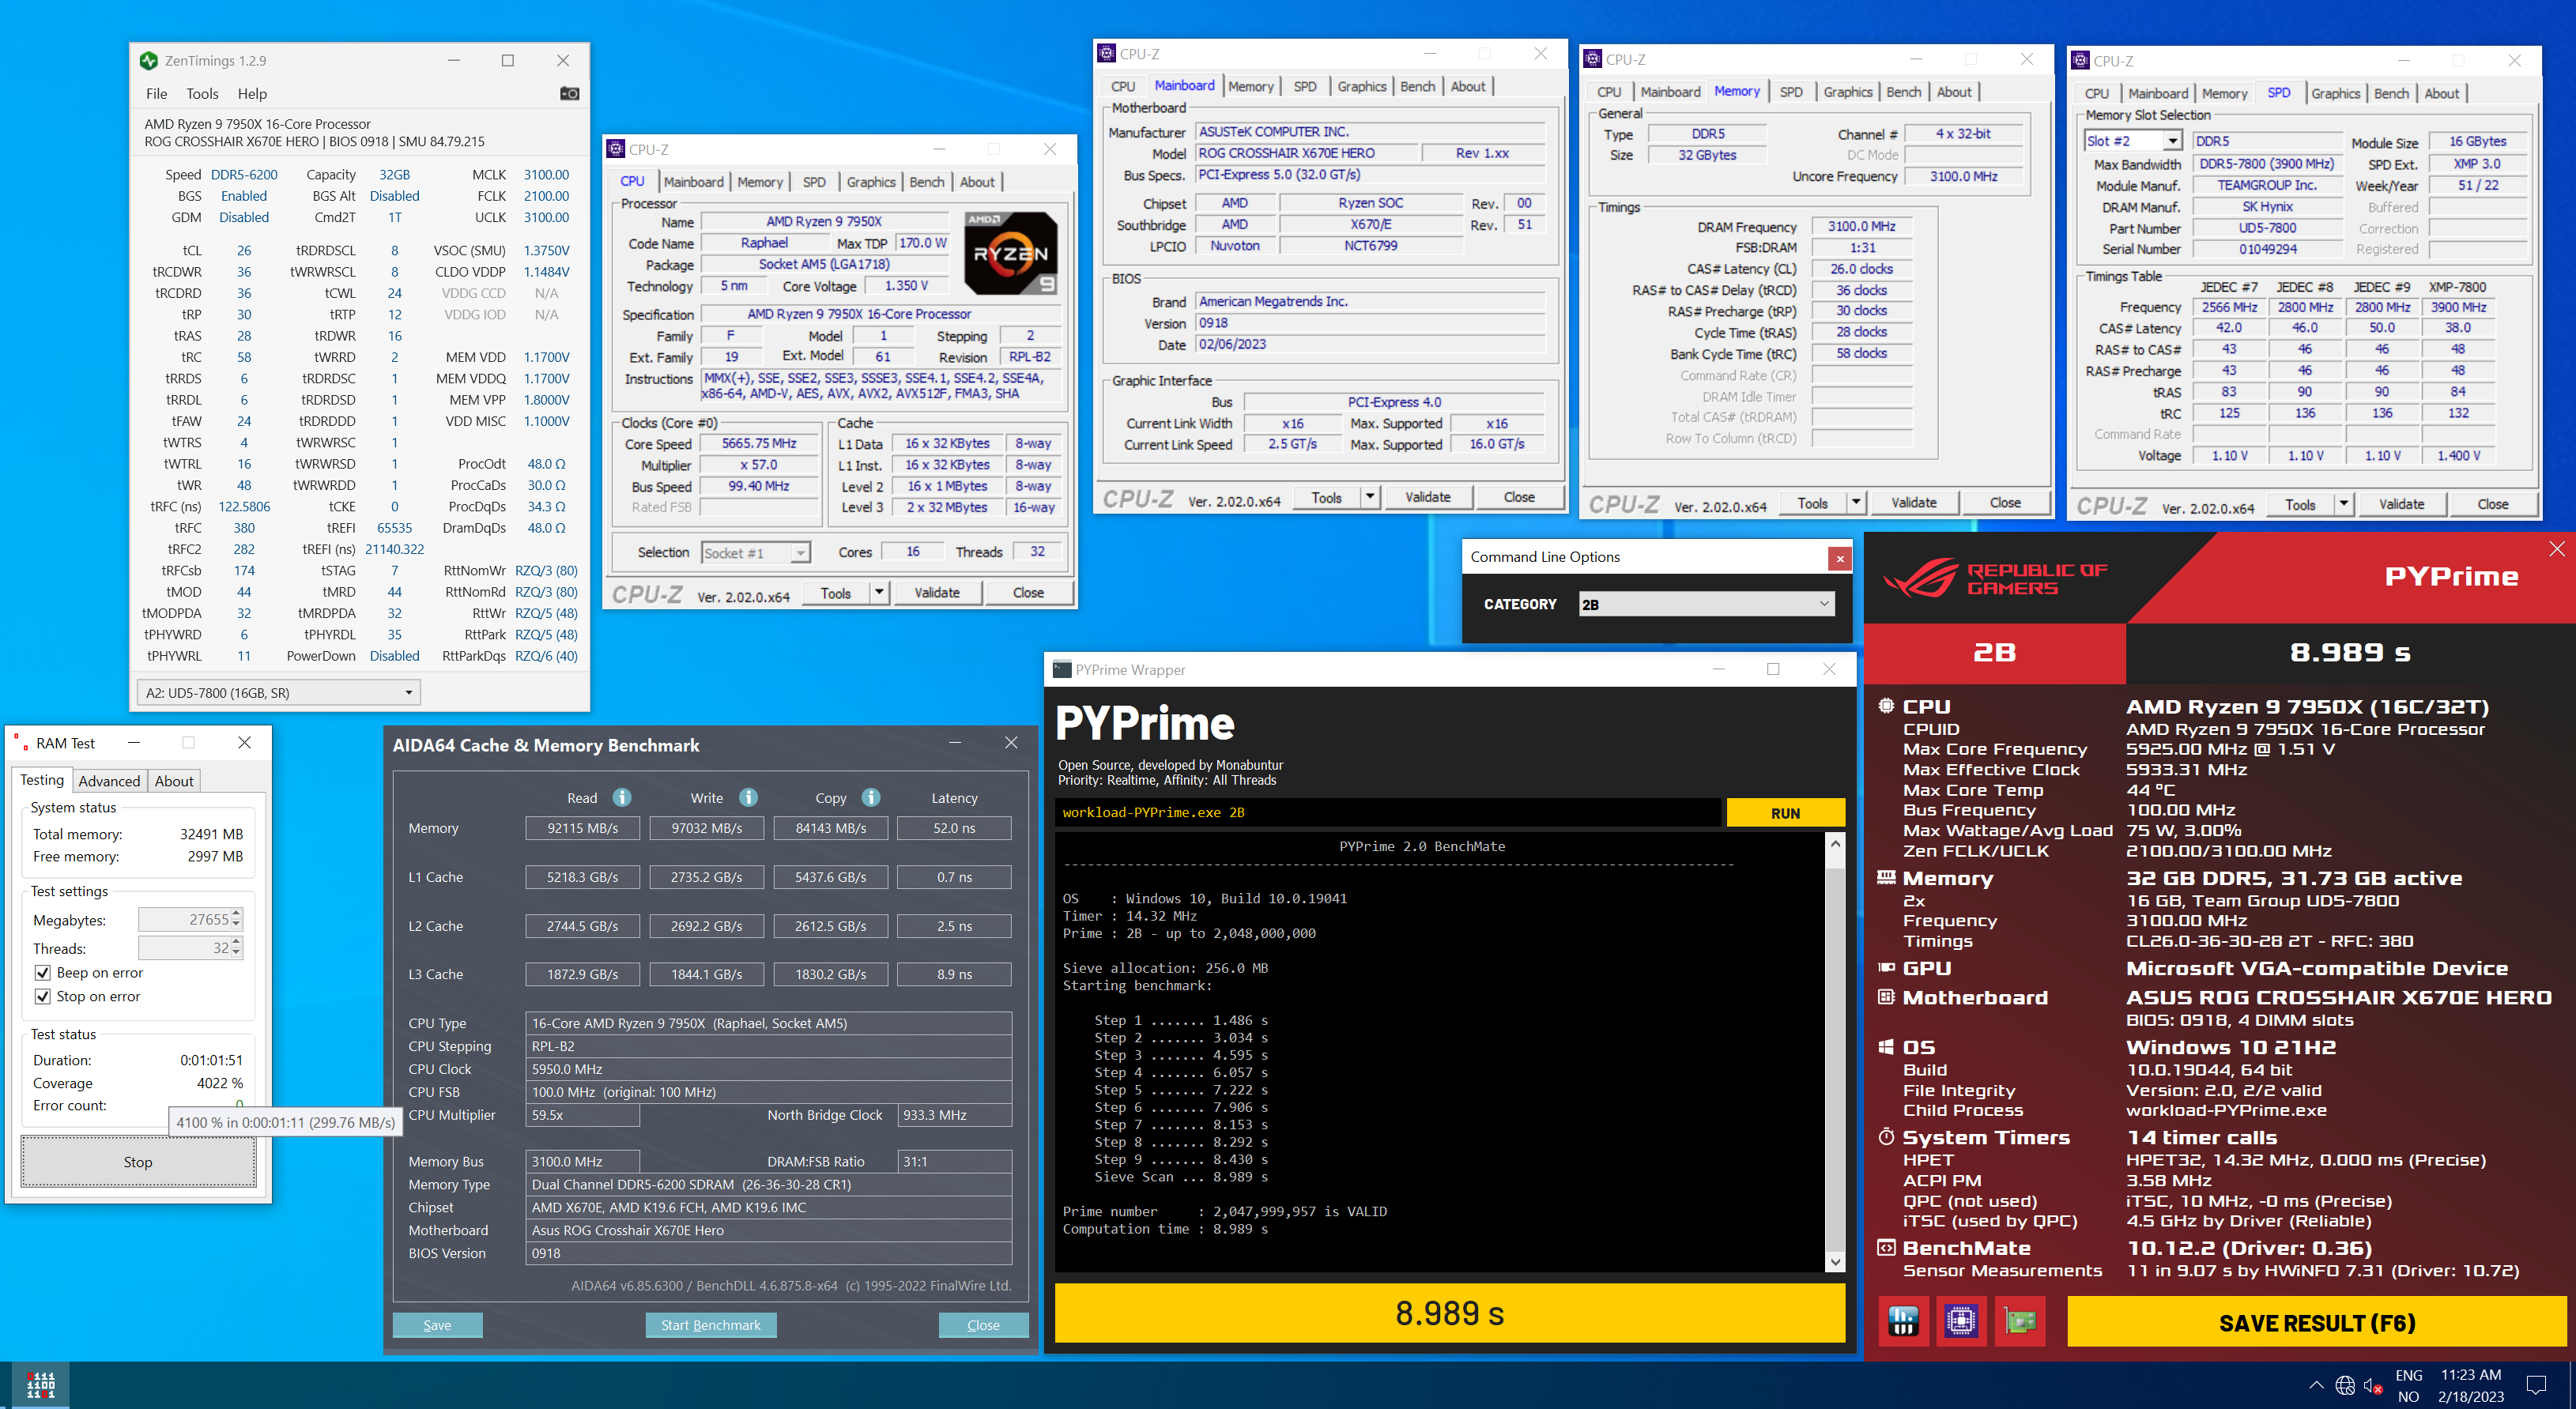
Task: Click CPU-Z SPD window title icon
Action: click(x=2080, y=61)
